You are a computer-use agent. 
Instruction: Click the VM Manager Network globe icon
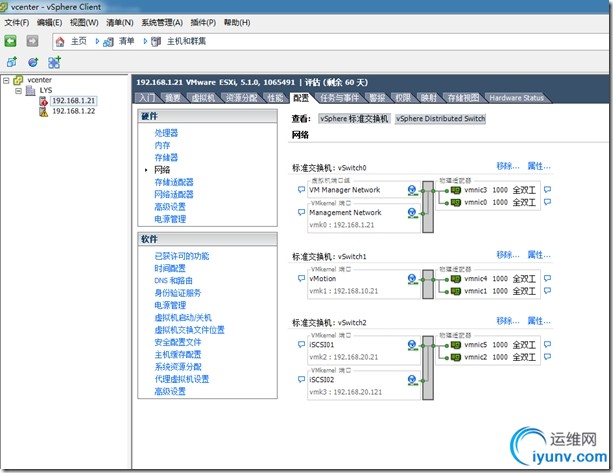coord(412,190)
